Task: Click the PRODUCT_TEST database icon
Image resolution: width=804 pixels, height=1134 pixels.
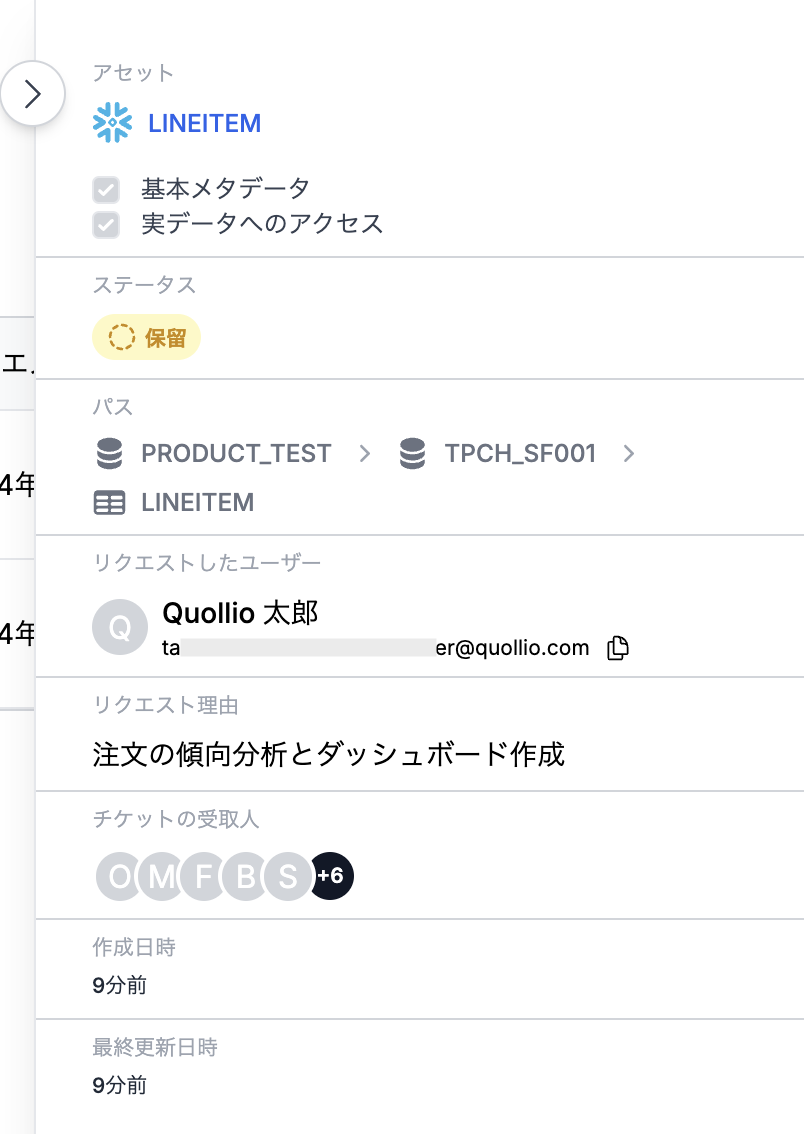Action: [109, 453]
